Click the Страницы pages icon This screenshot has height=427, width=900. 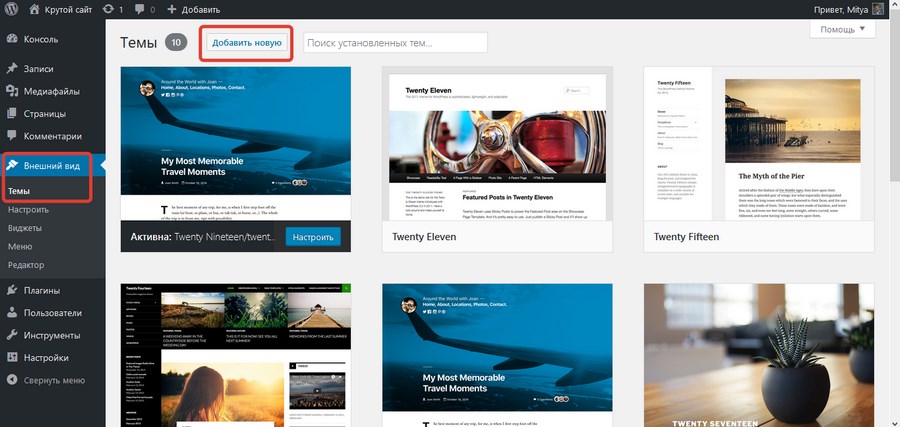click(x=12, y=114)
